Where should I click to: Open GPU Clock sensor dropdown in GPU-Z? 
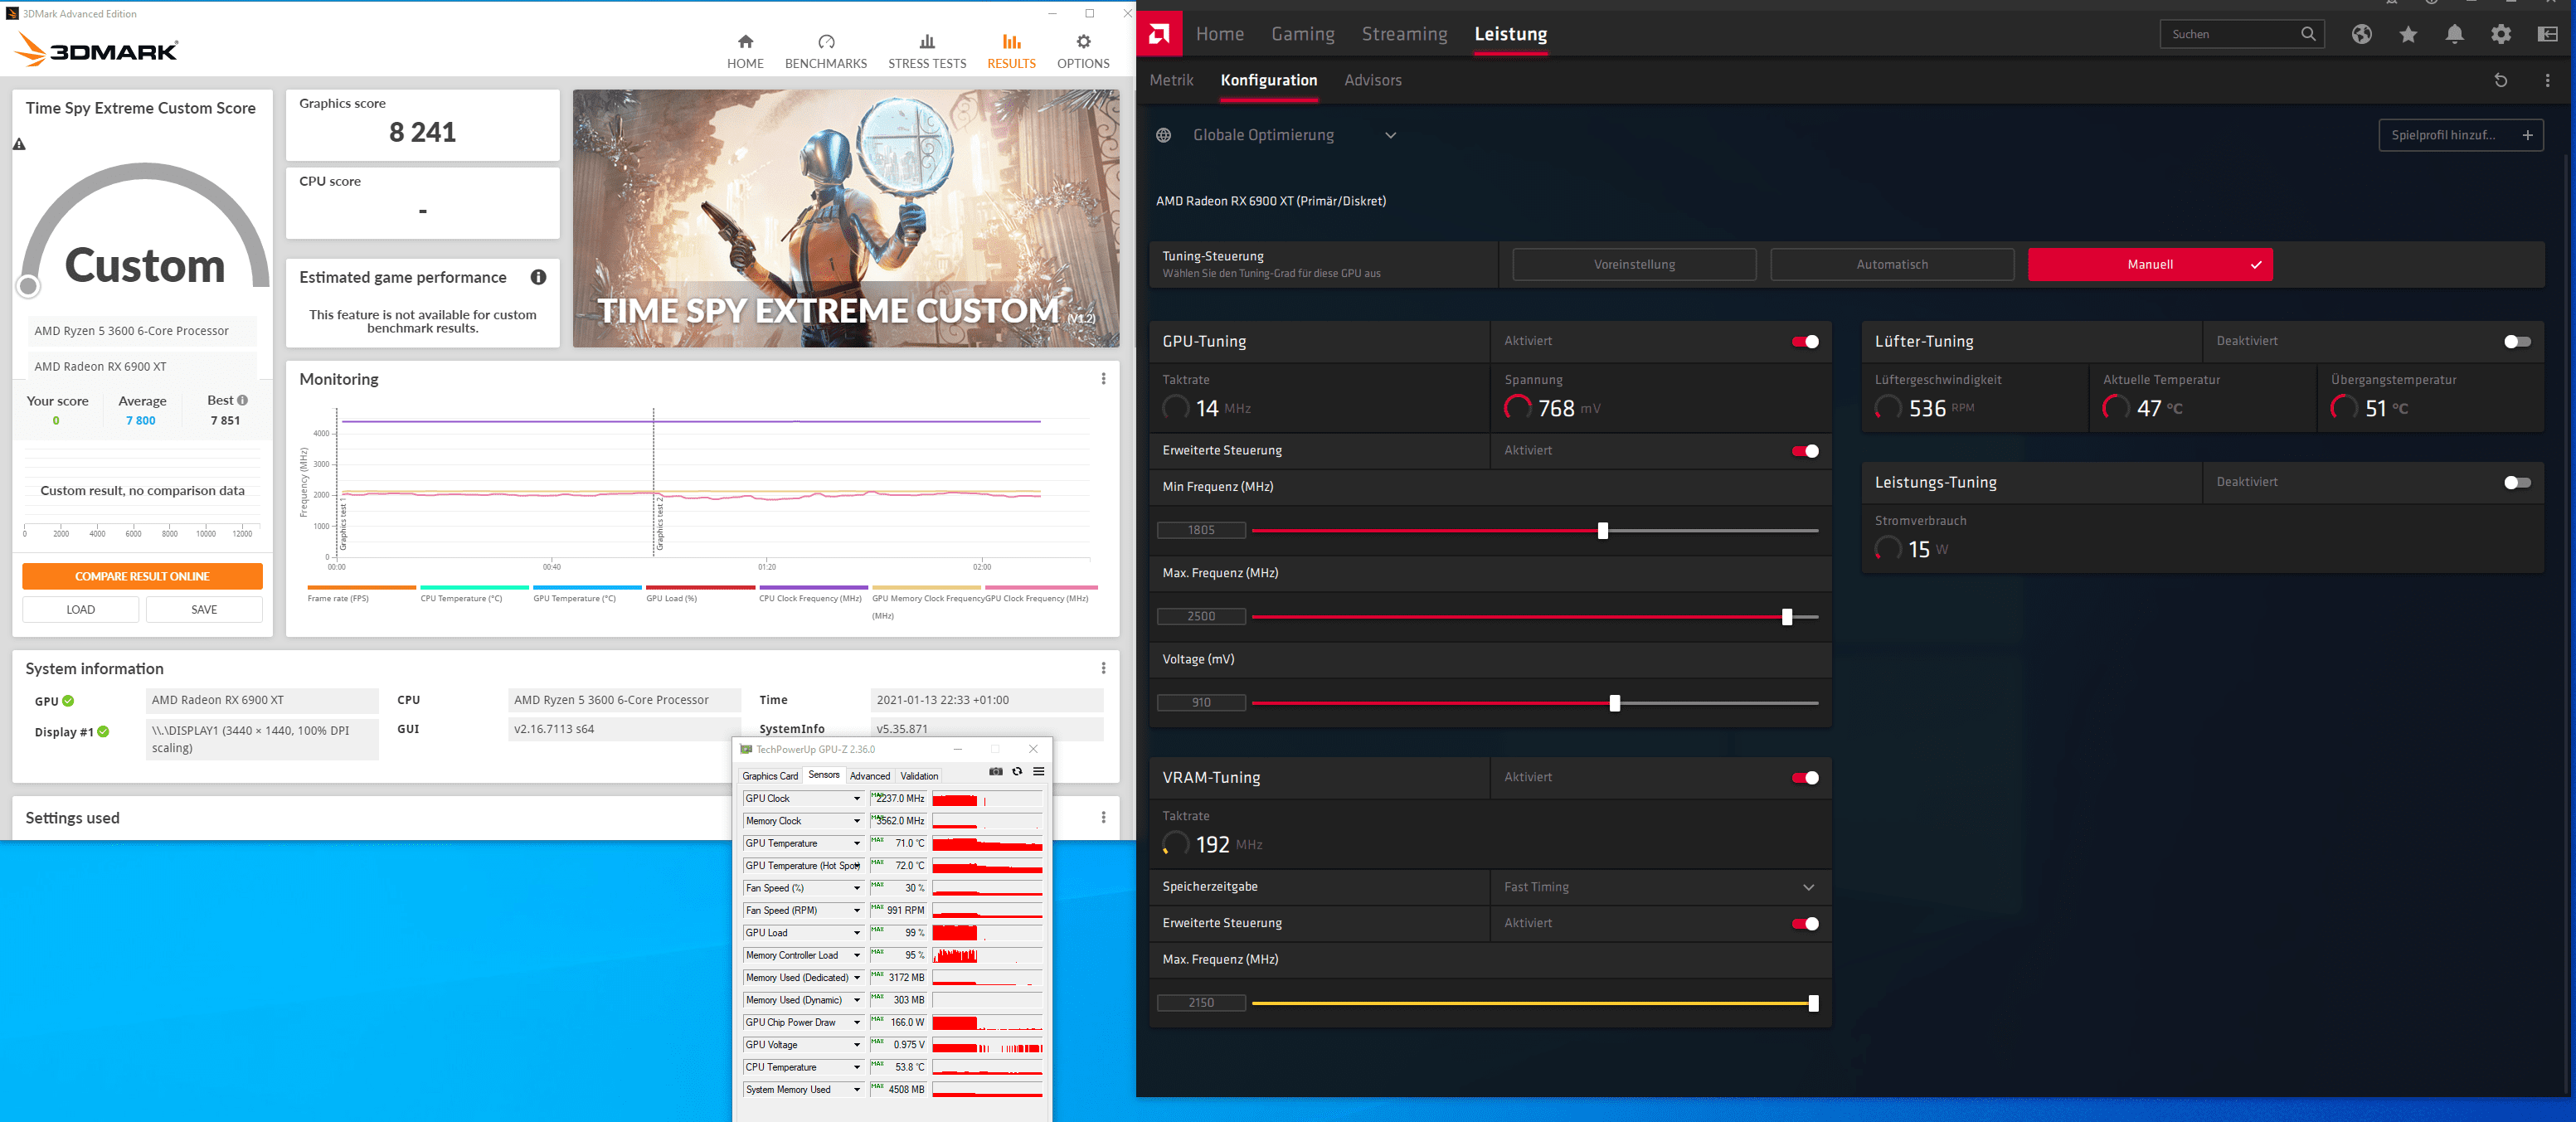(856, 799)
